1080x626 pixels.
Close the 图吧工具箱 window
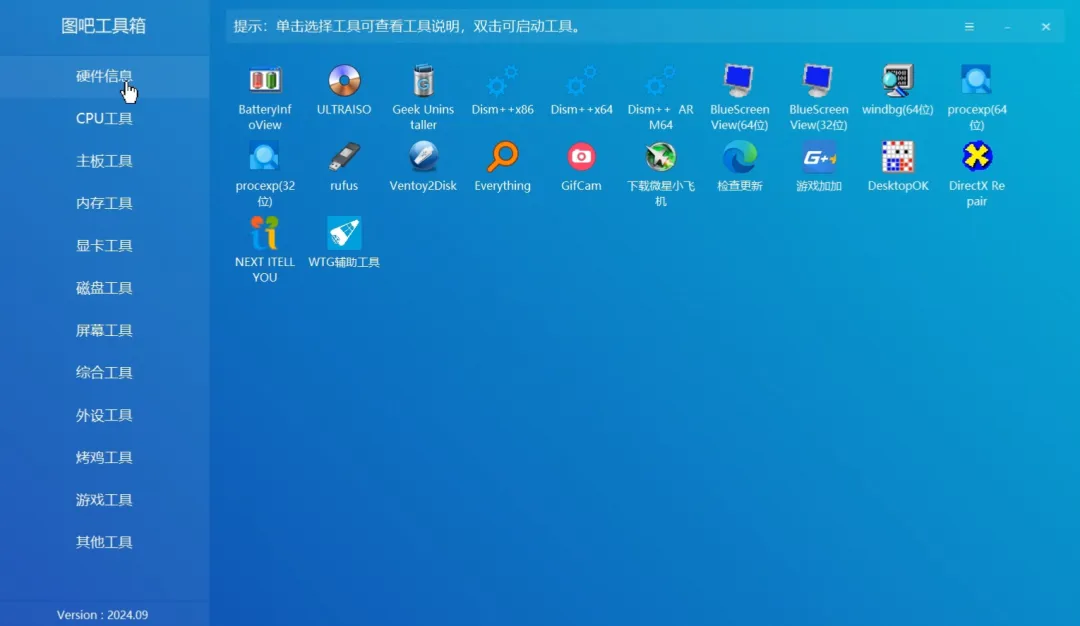[x=1046, y=27]
